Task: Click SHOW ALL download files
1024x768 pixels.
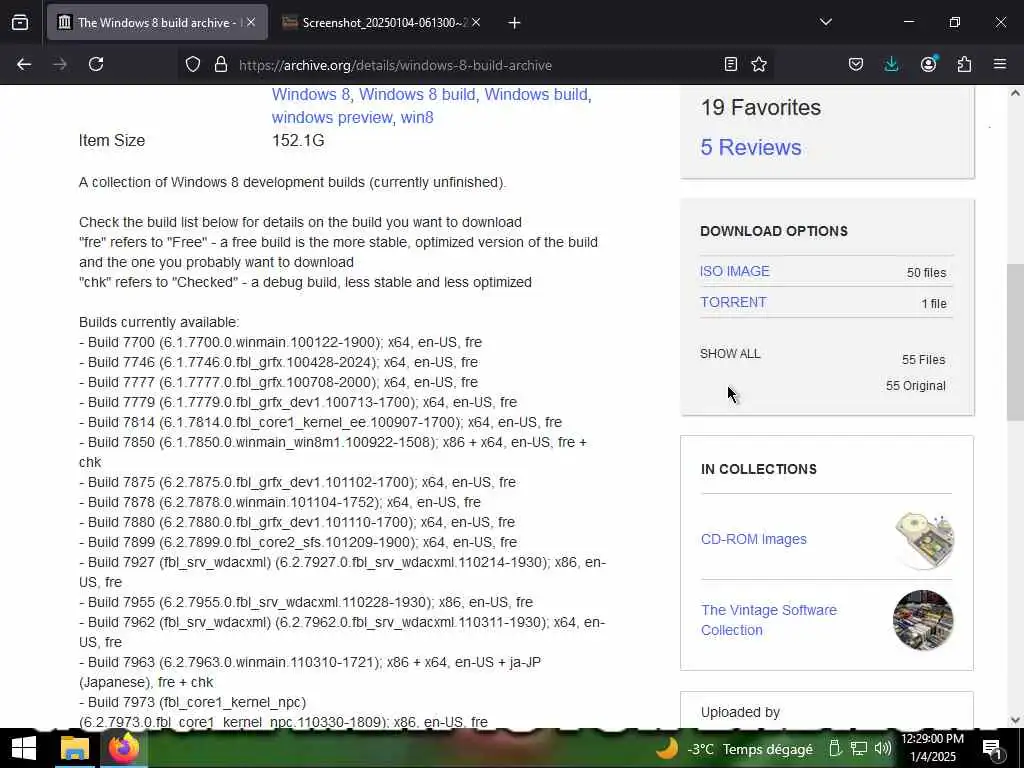Action: coord(730,354)
